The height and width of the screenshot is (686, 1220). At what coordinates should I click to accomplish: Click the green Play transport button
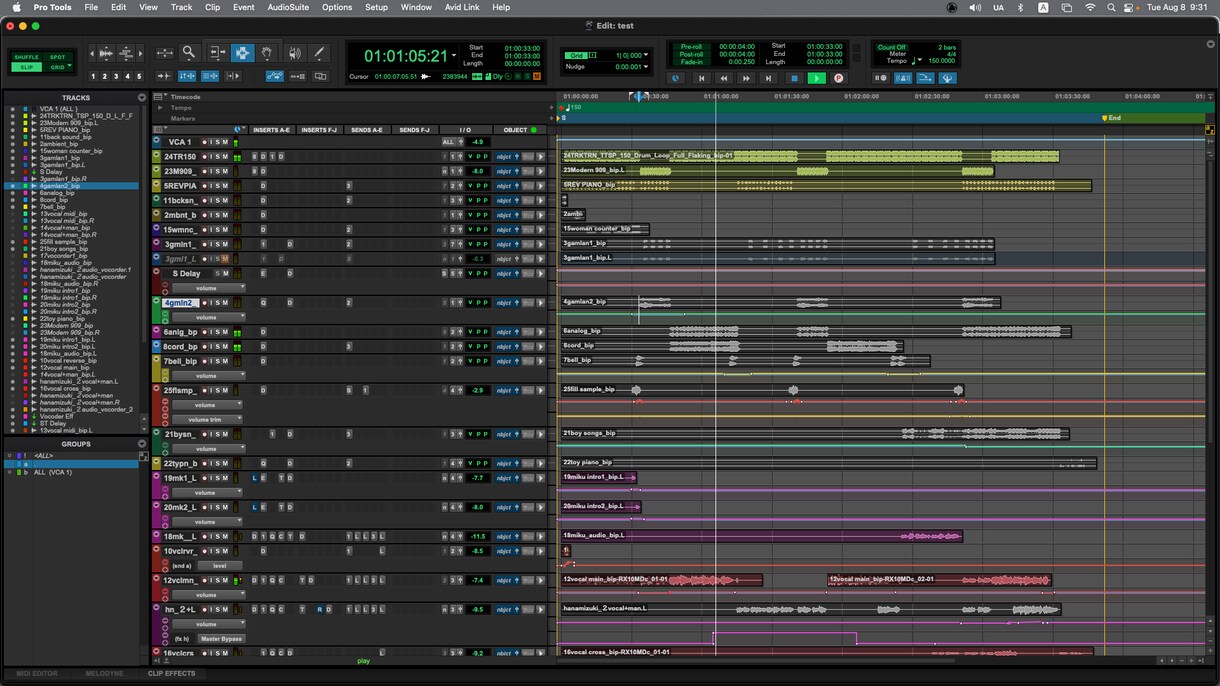click(x=817, y=78)
